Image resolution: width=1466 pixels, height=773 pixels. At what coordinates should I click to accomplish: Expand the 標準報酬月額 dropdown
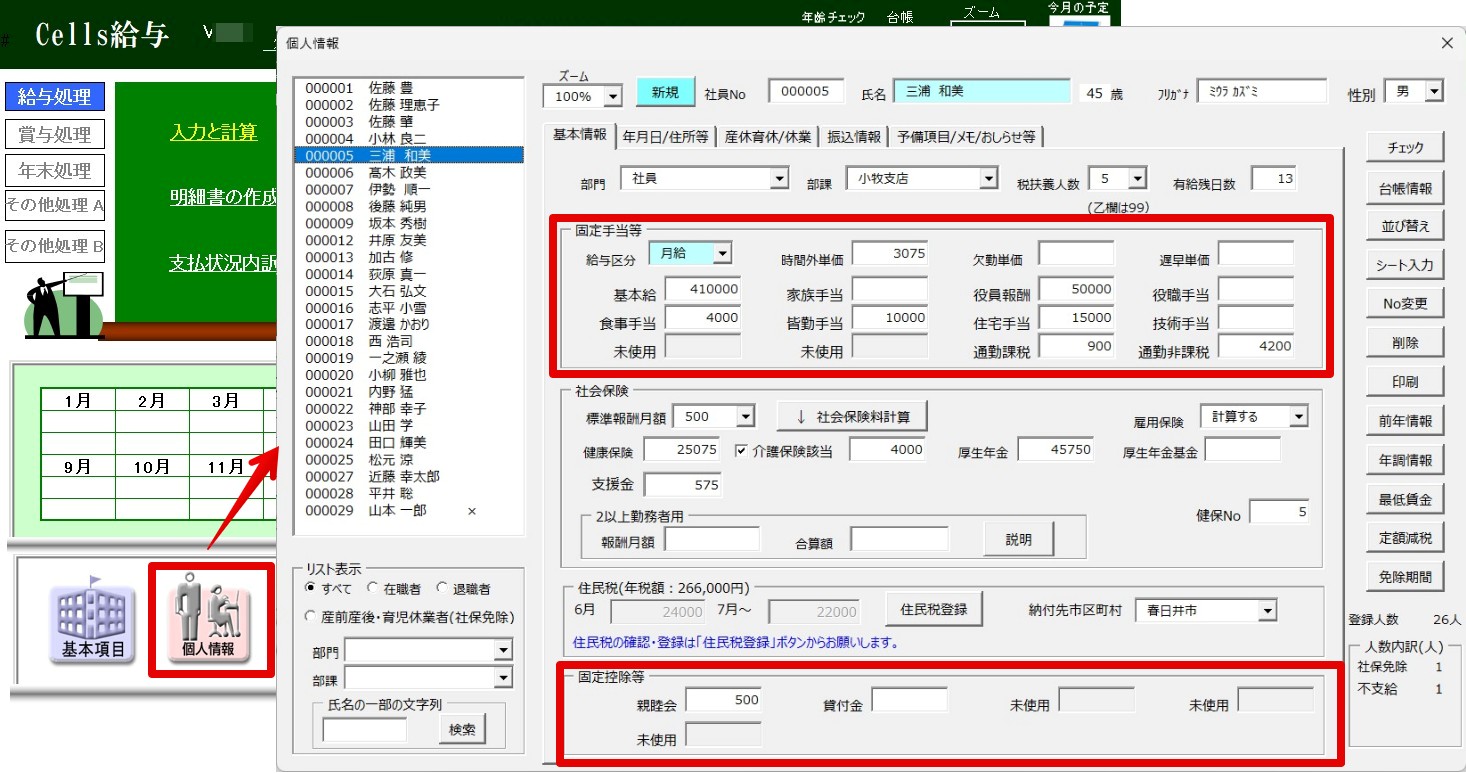(745, 417)
